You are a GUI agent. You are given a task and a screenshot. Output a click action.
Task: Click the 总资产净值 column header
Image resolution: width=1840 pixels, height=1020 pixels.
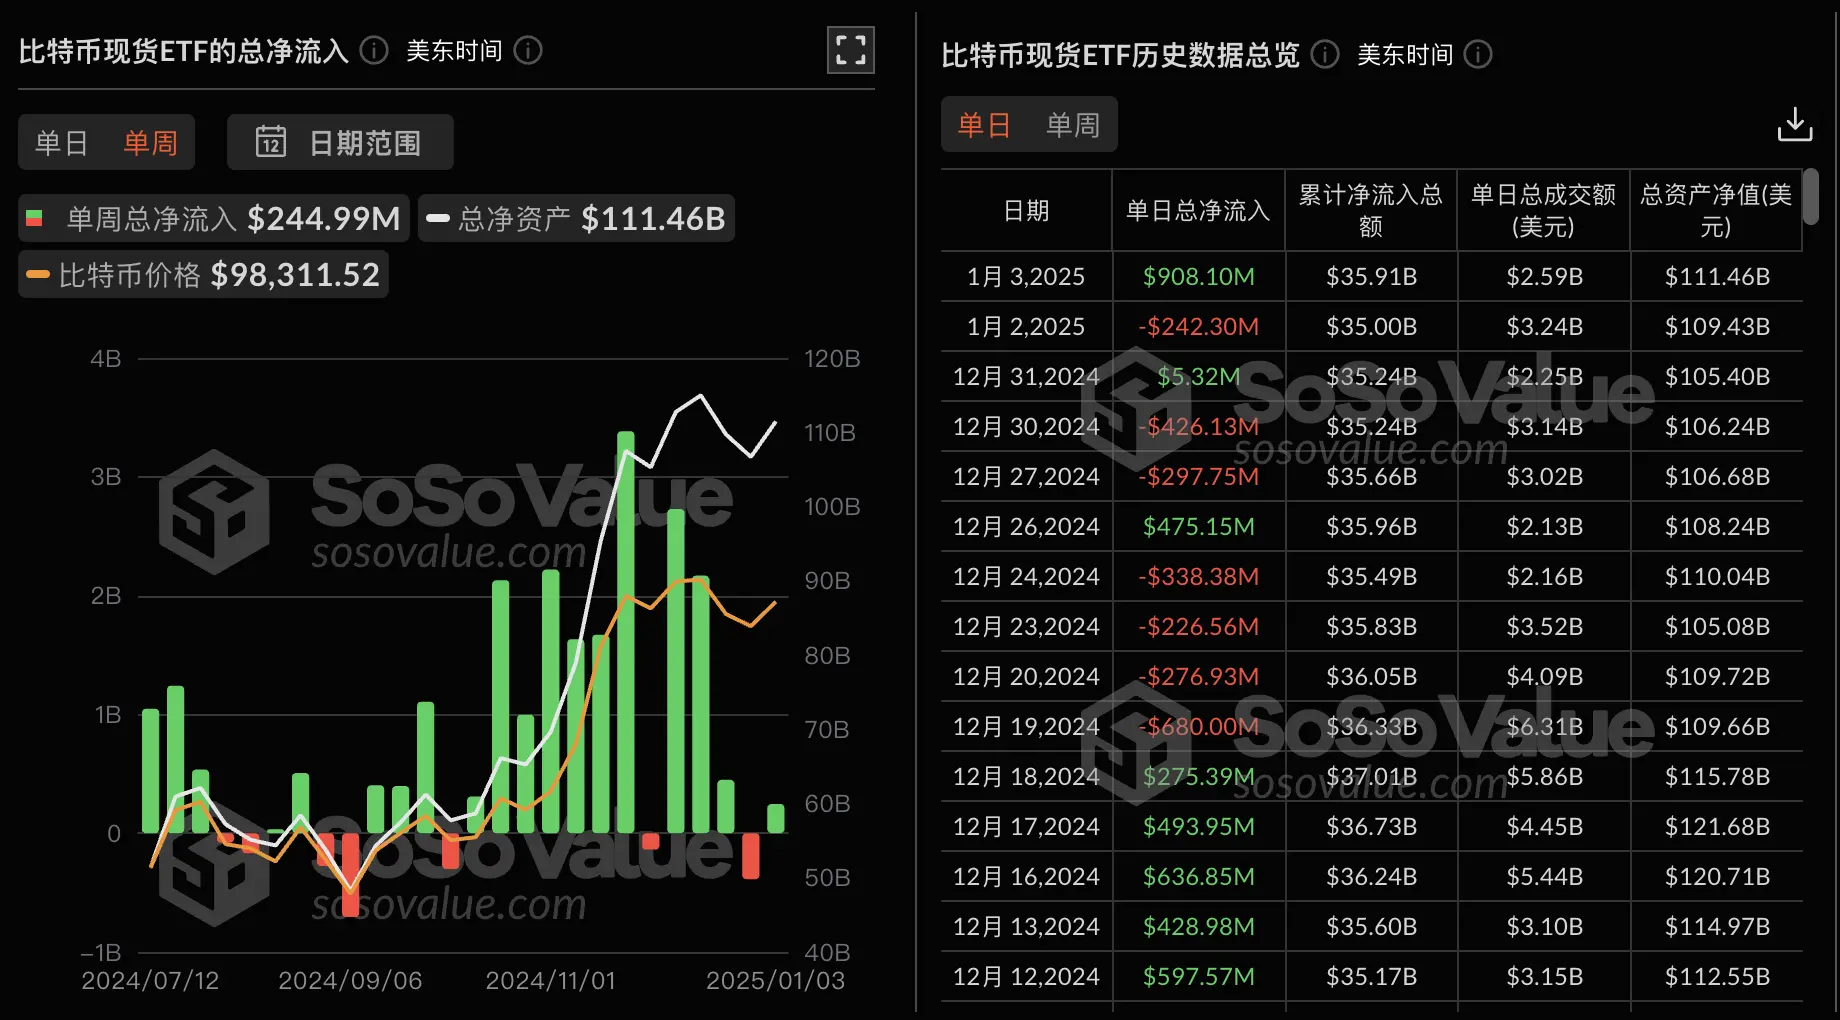[1716, 210]
